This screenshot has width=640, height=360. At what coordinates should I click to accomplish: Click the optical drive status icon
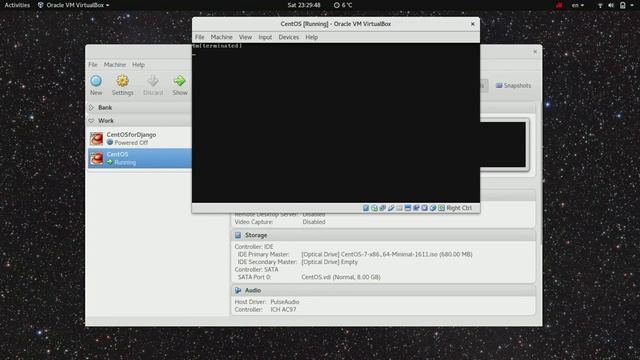(375, 208)
